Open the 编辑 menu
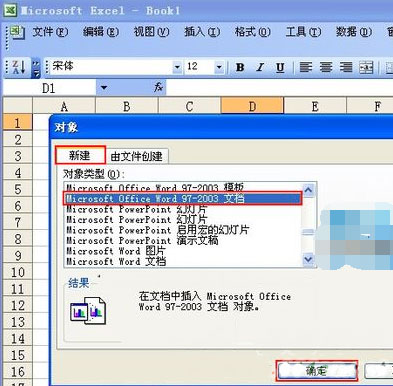Screen dimensions: 393x386 pyautogui.click(x=100, y=32)
